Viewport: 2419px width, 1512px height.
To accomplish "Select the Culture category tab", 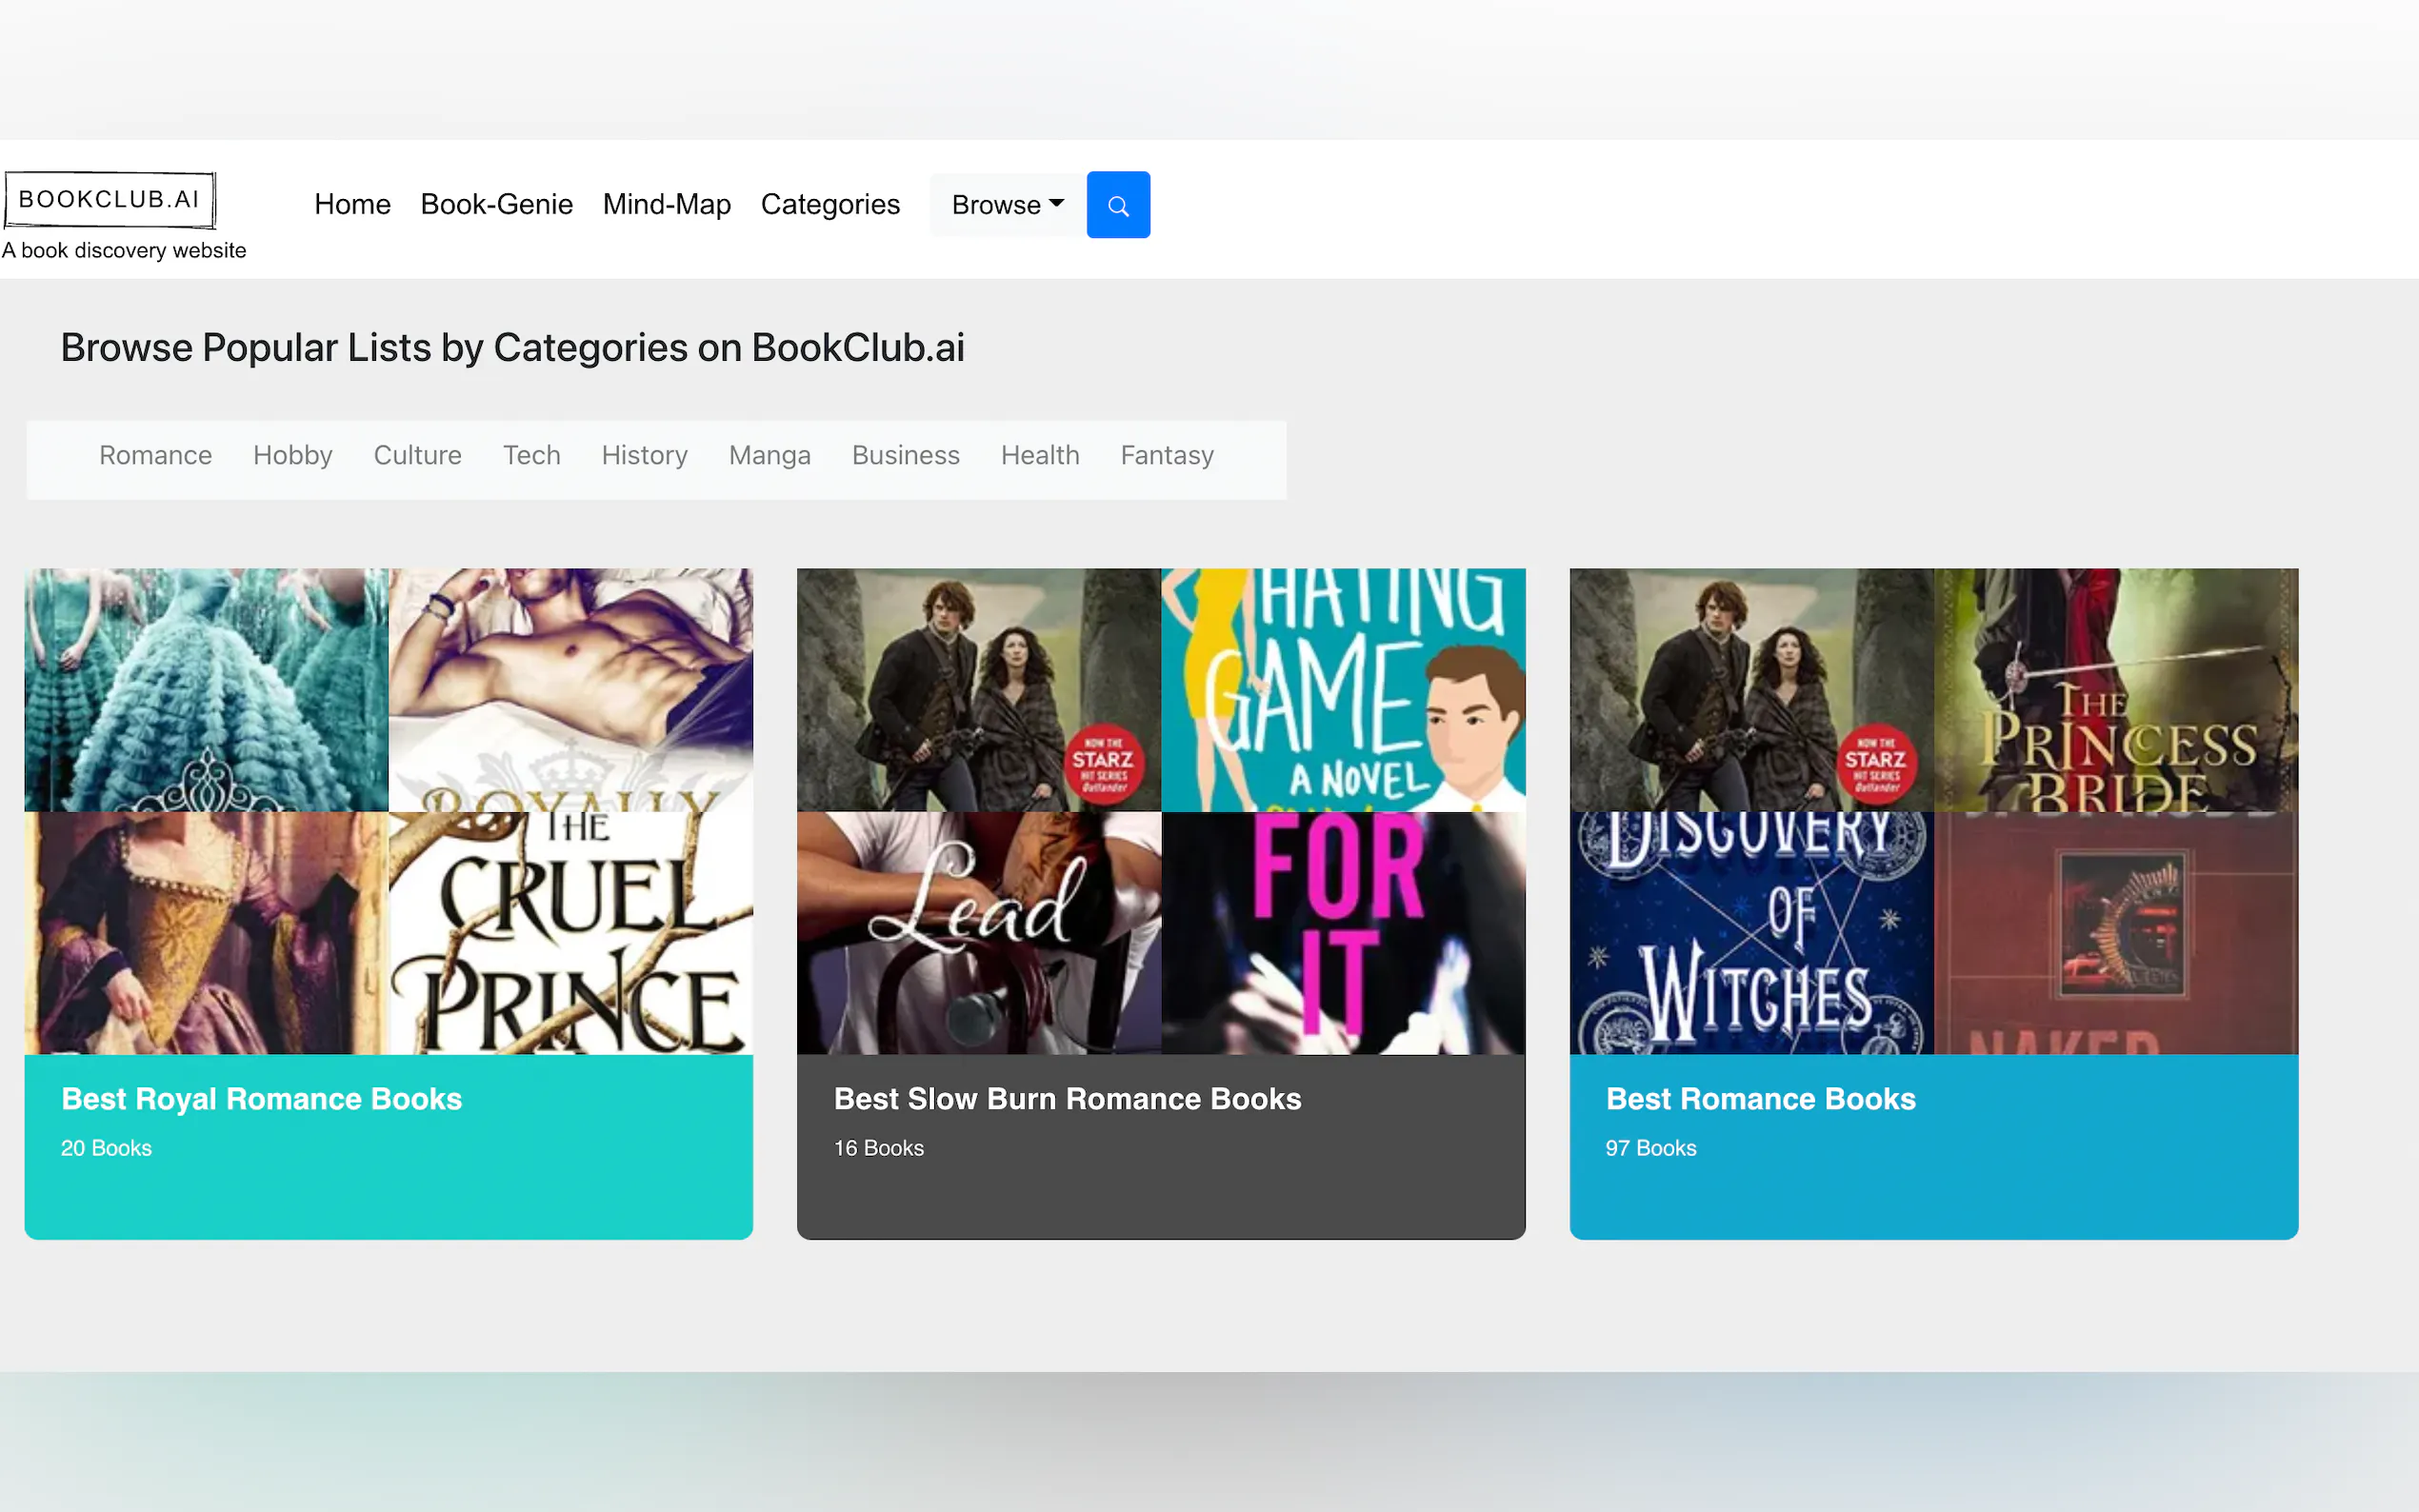I will coord(417,456).
